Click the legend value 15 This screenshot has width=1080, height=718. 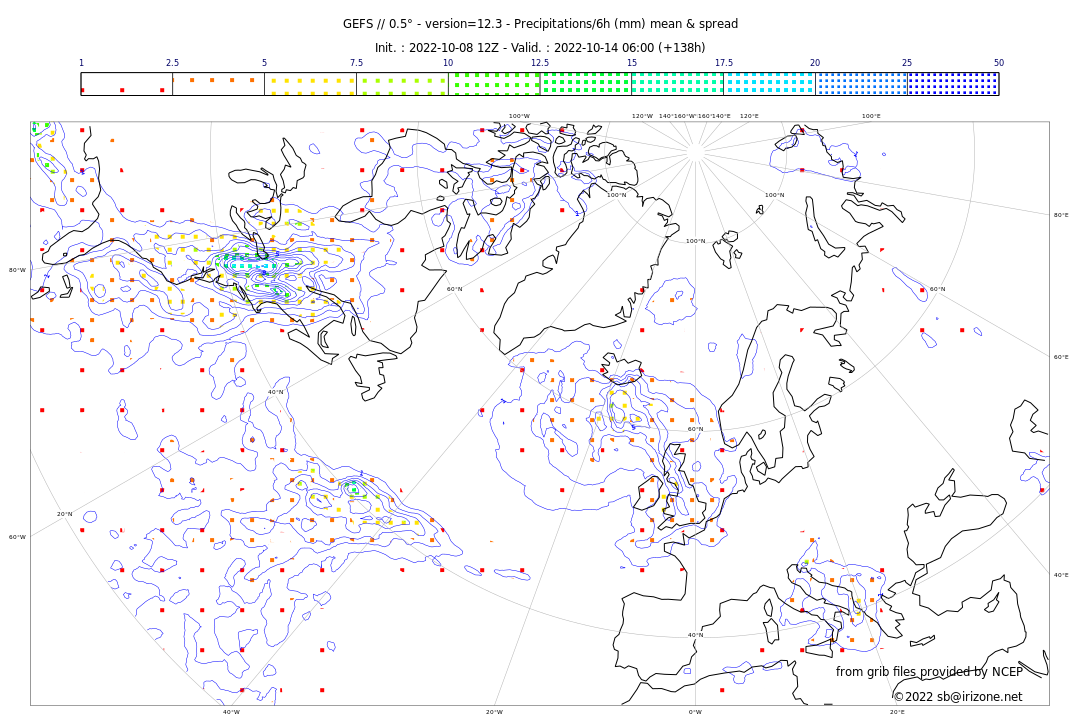pyautogui.click(x=632, y=63)
